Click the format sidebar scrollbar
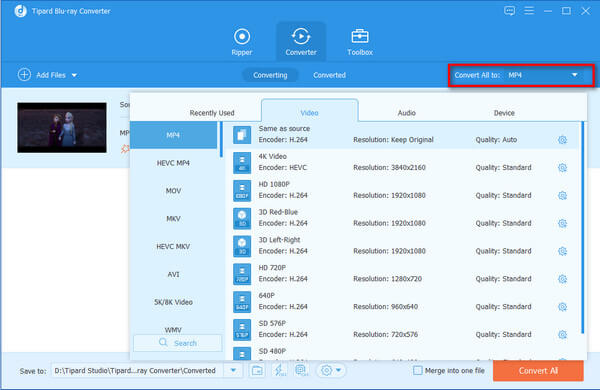The height and width of the screenshot is (390, 600). pyautogui.click(x=221, y=139)
